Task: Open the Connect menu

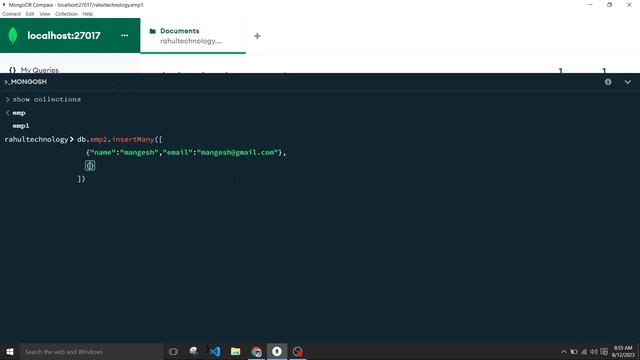Action: coord(11,14)
